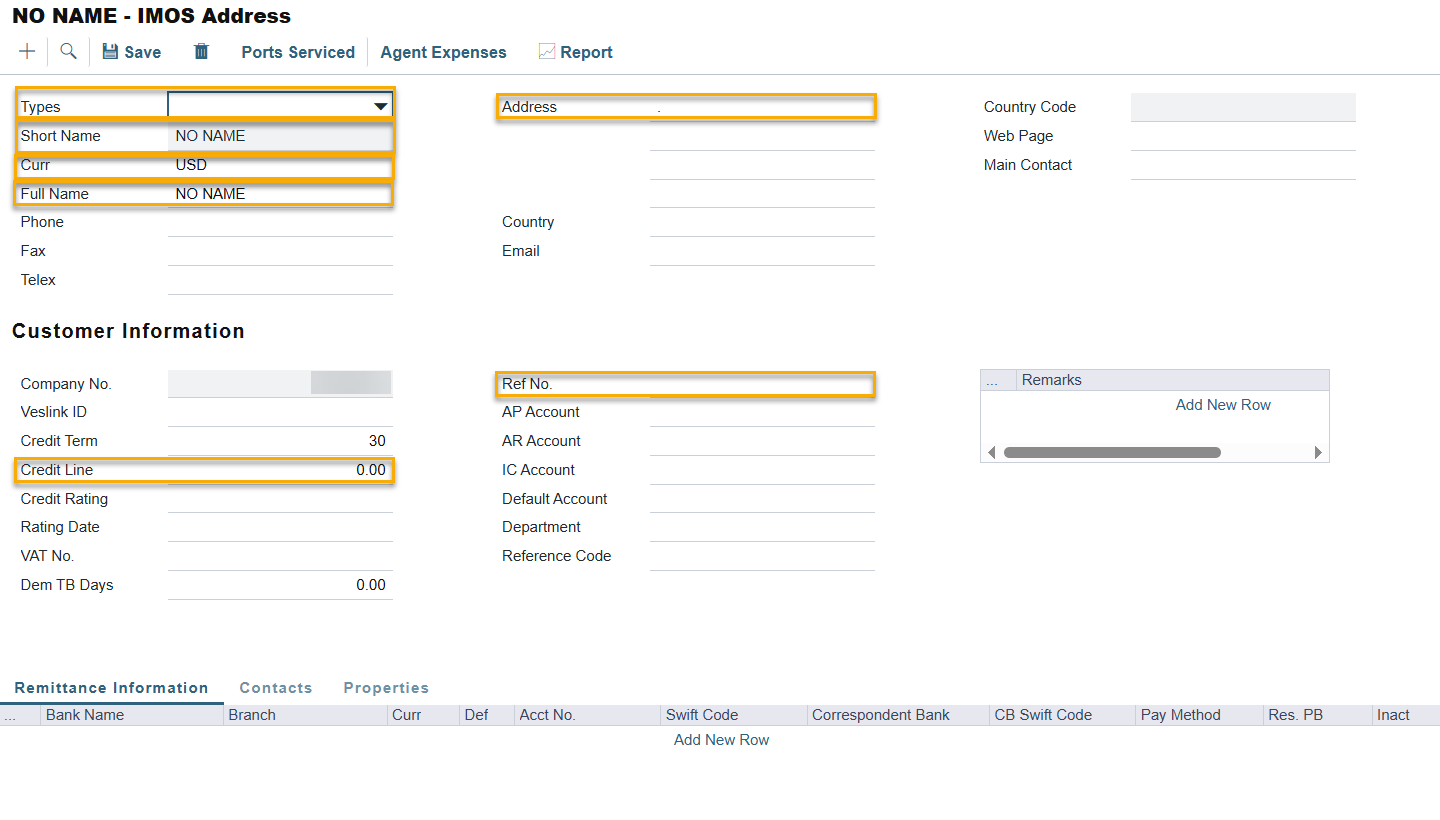
Task: Click Add New Row in Remarks
Action: tap(1223, 405)
